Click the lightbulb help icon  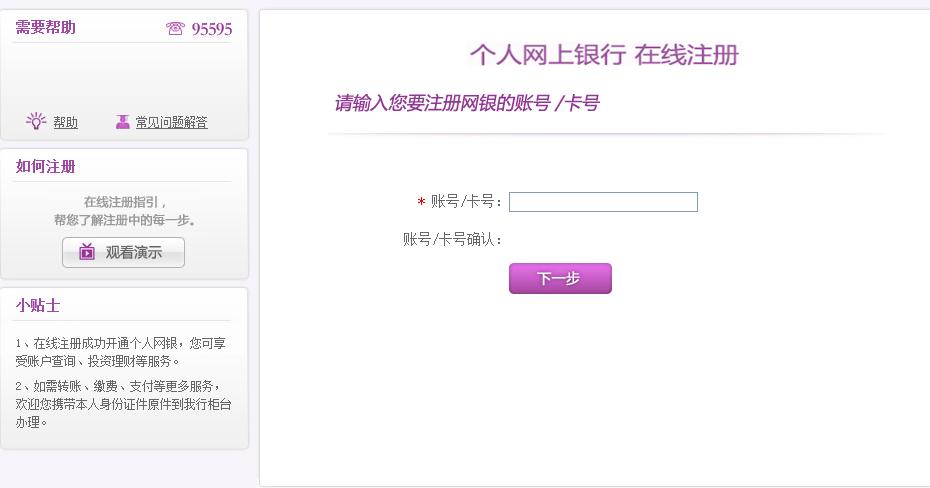(36, 121)
